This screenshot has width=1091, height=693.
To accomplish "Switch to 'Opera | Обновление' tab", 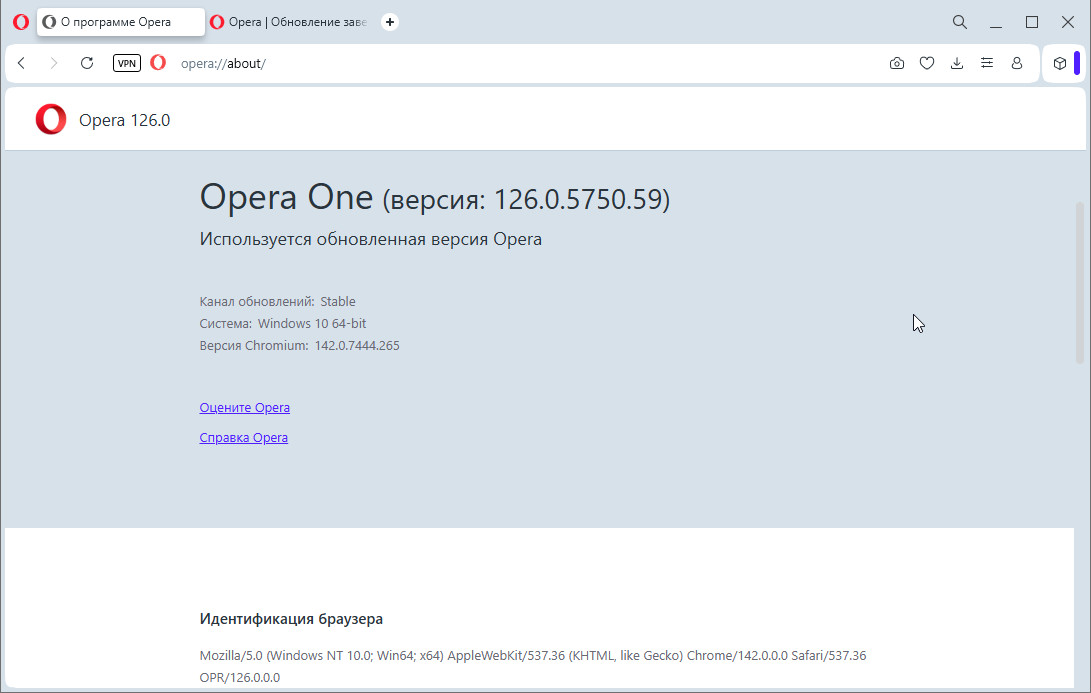I will click(290, 22).
